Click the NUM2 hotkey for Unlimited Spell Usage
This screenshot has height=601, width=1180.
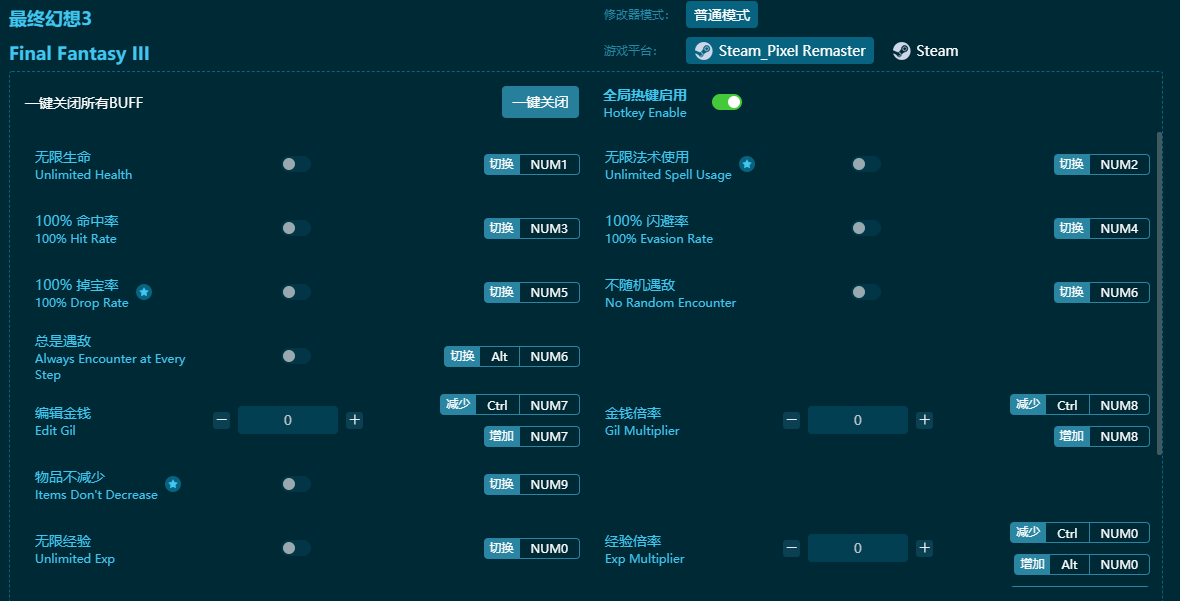(x=1118, y=164)
